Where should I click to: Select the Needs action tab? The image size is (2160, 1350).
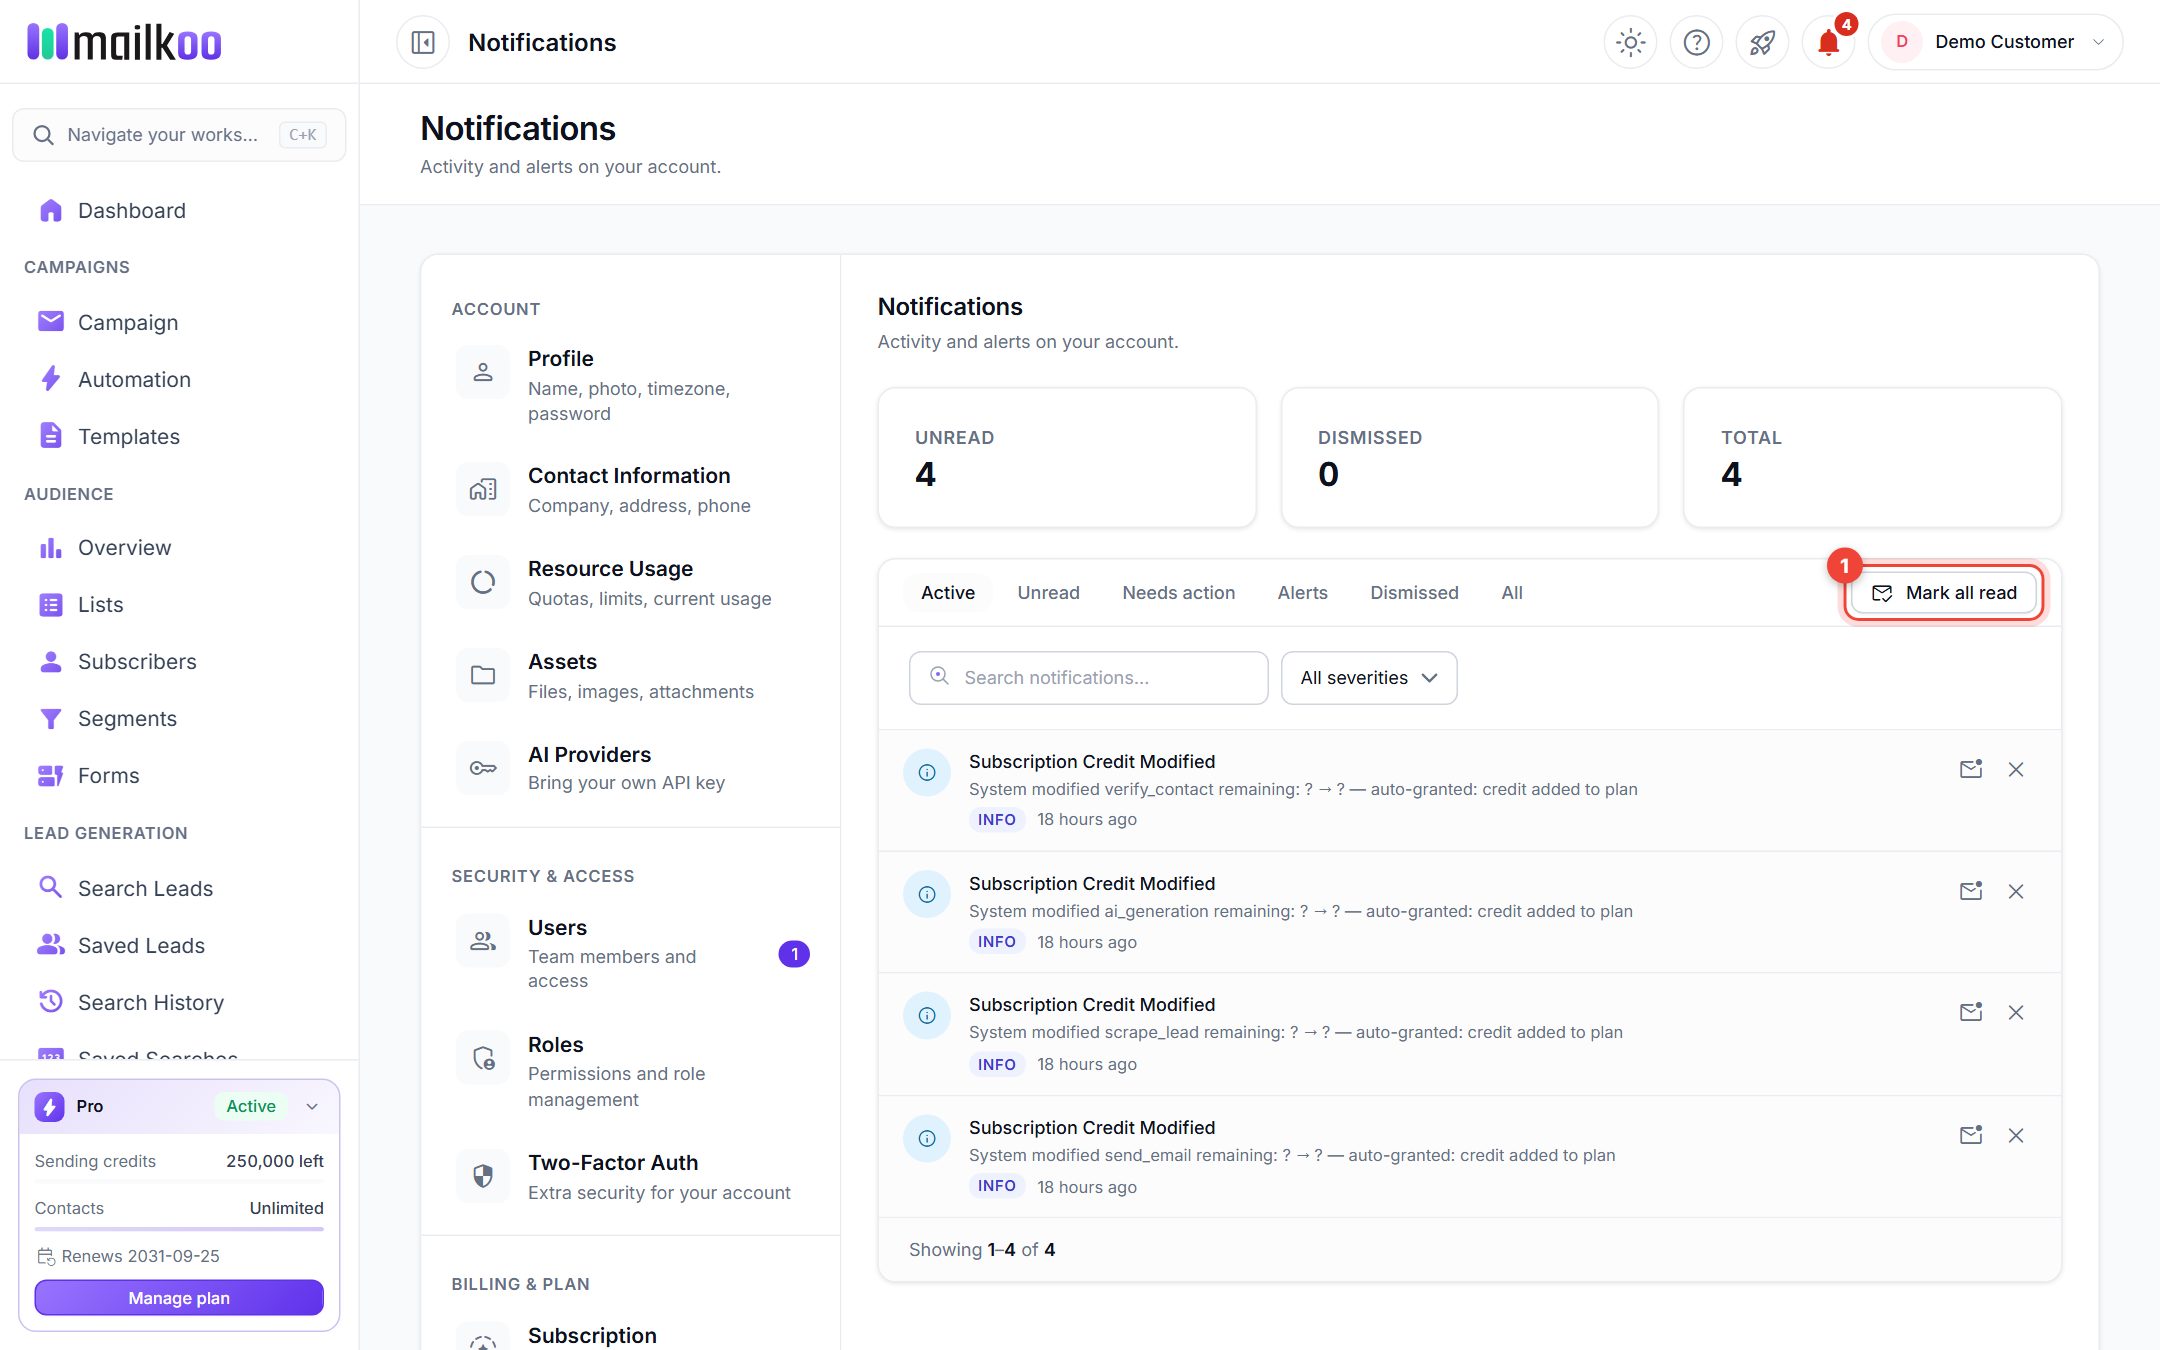click(1178, 592)
